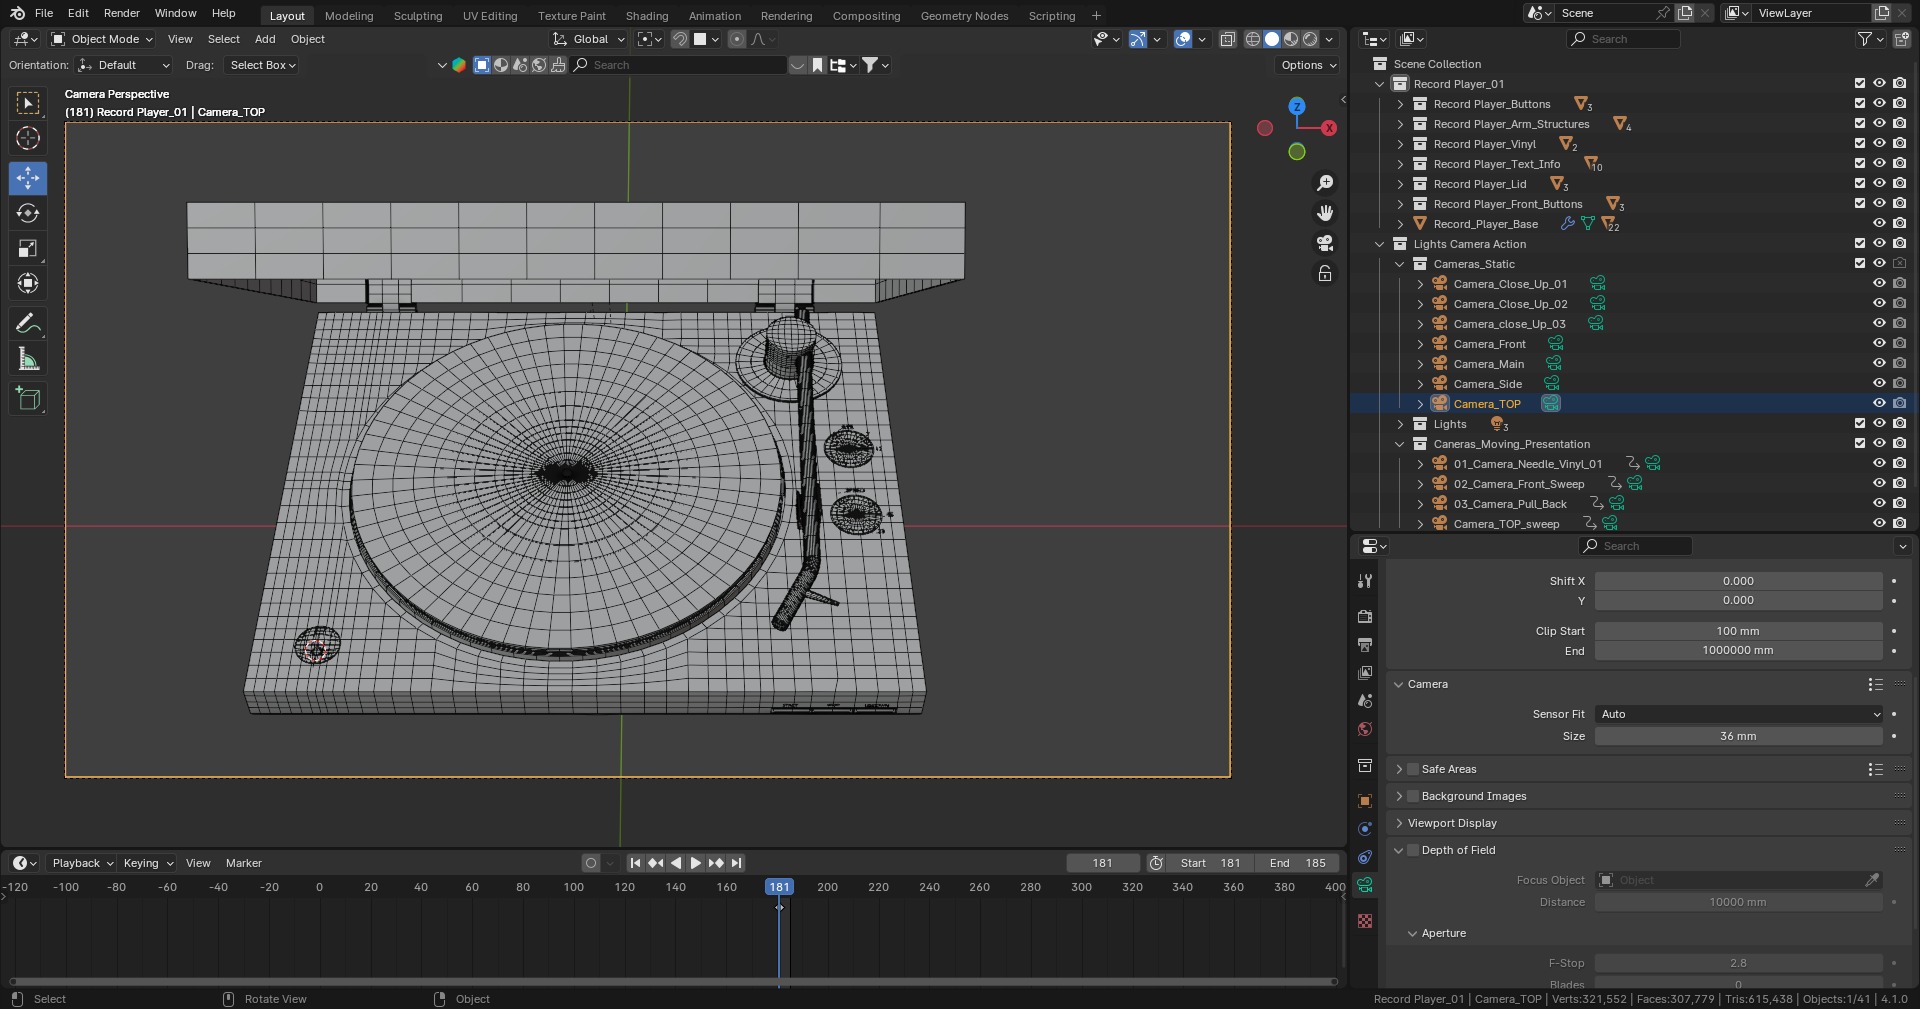The image size is (1920, 1009).
Task: Activate the Annotate pencil tool
Action: pyautogui.click(x=28, y=323)
